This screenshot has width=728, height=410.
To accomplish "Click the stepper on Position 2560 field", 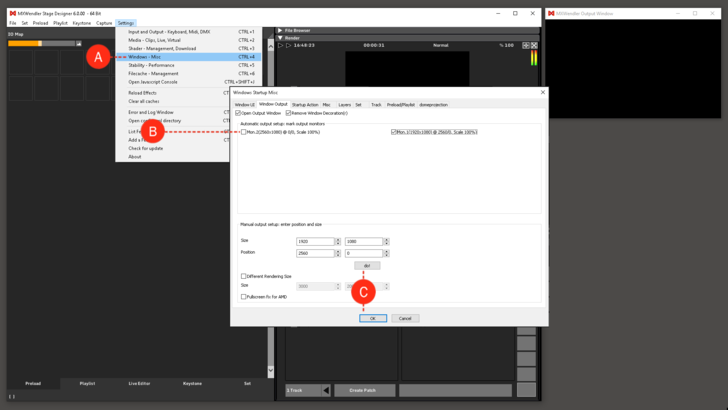I will (x=338, y=254).
